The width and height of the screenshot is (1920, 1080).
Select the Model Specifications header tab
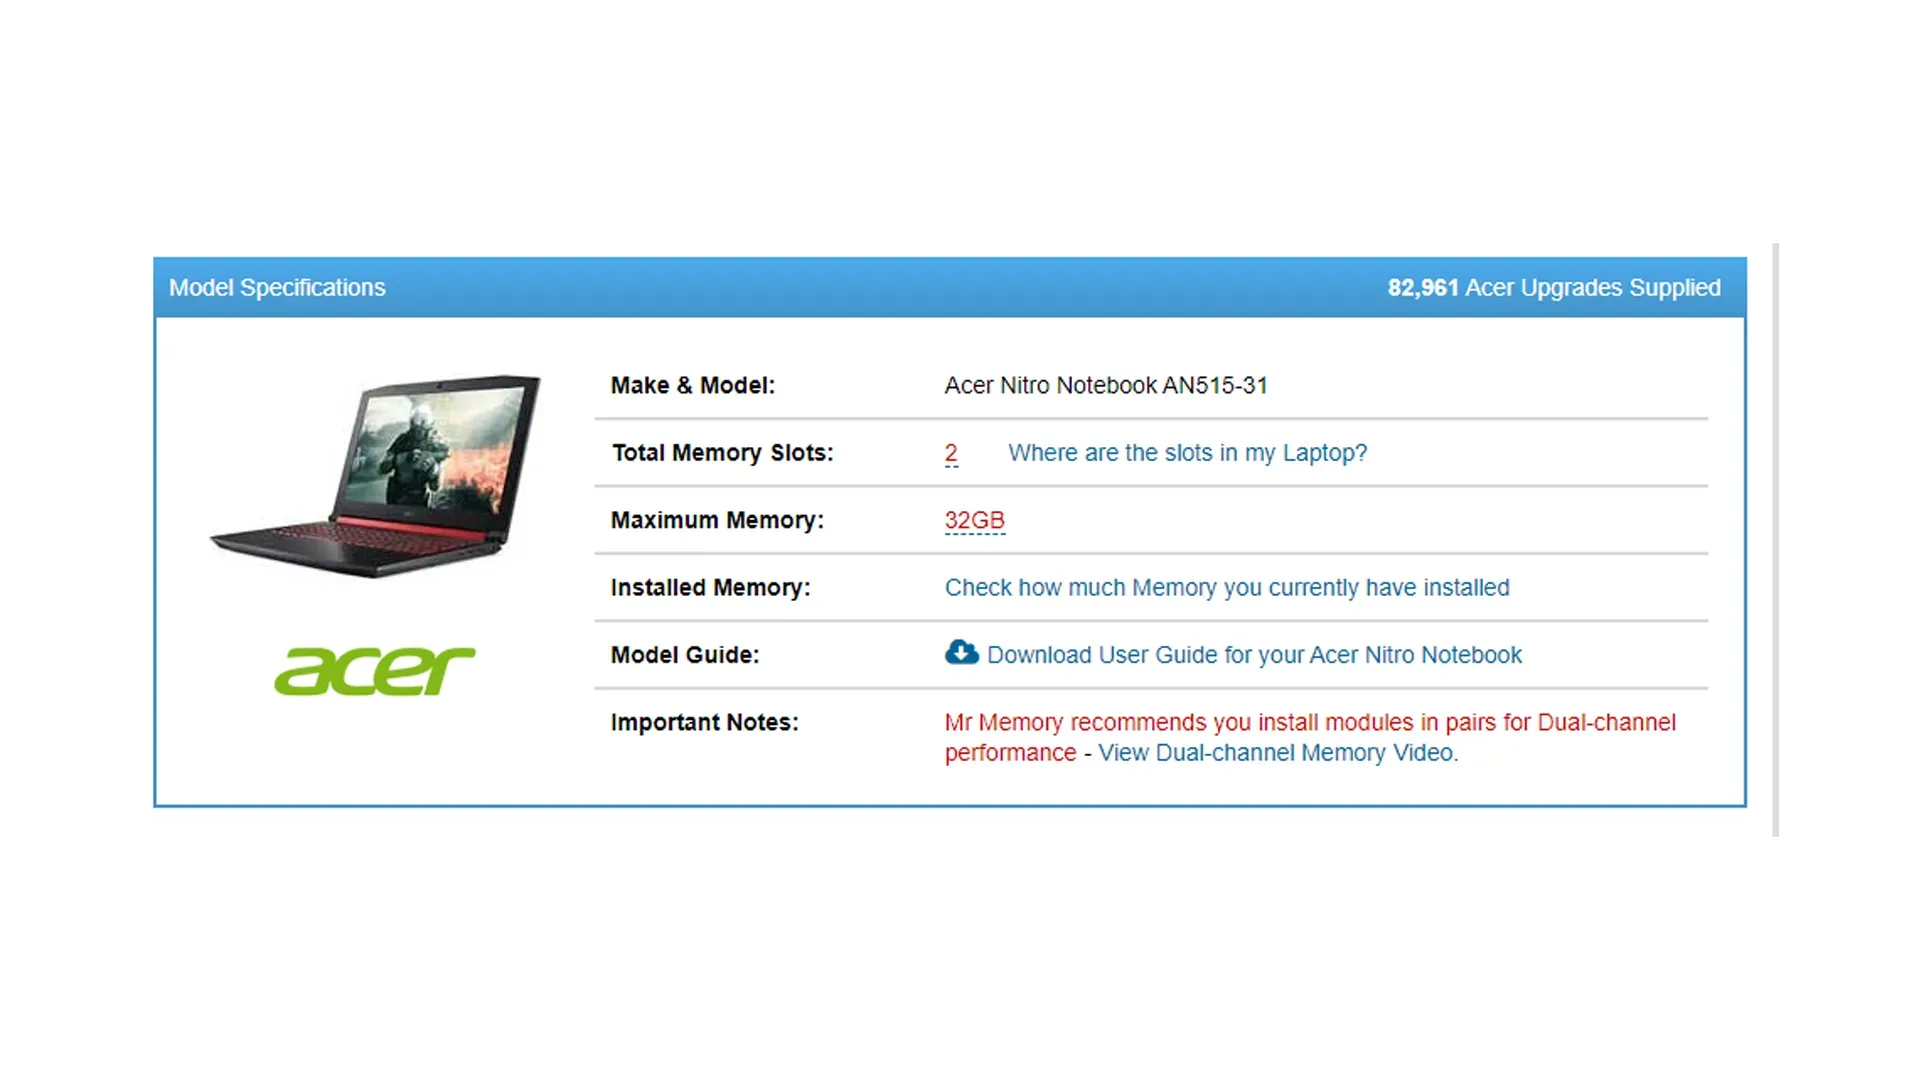pyautogui.click(x=277, y=287)
